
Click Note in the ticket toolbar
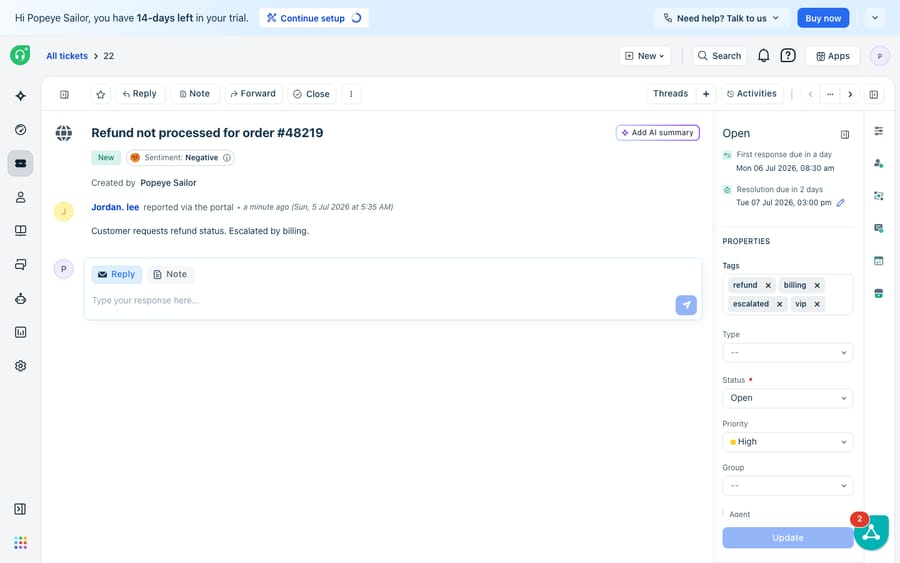coord(195,94)
